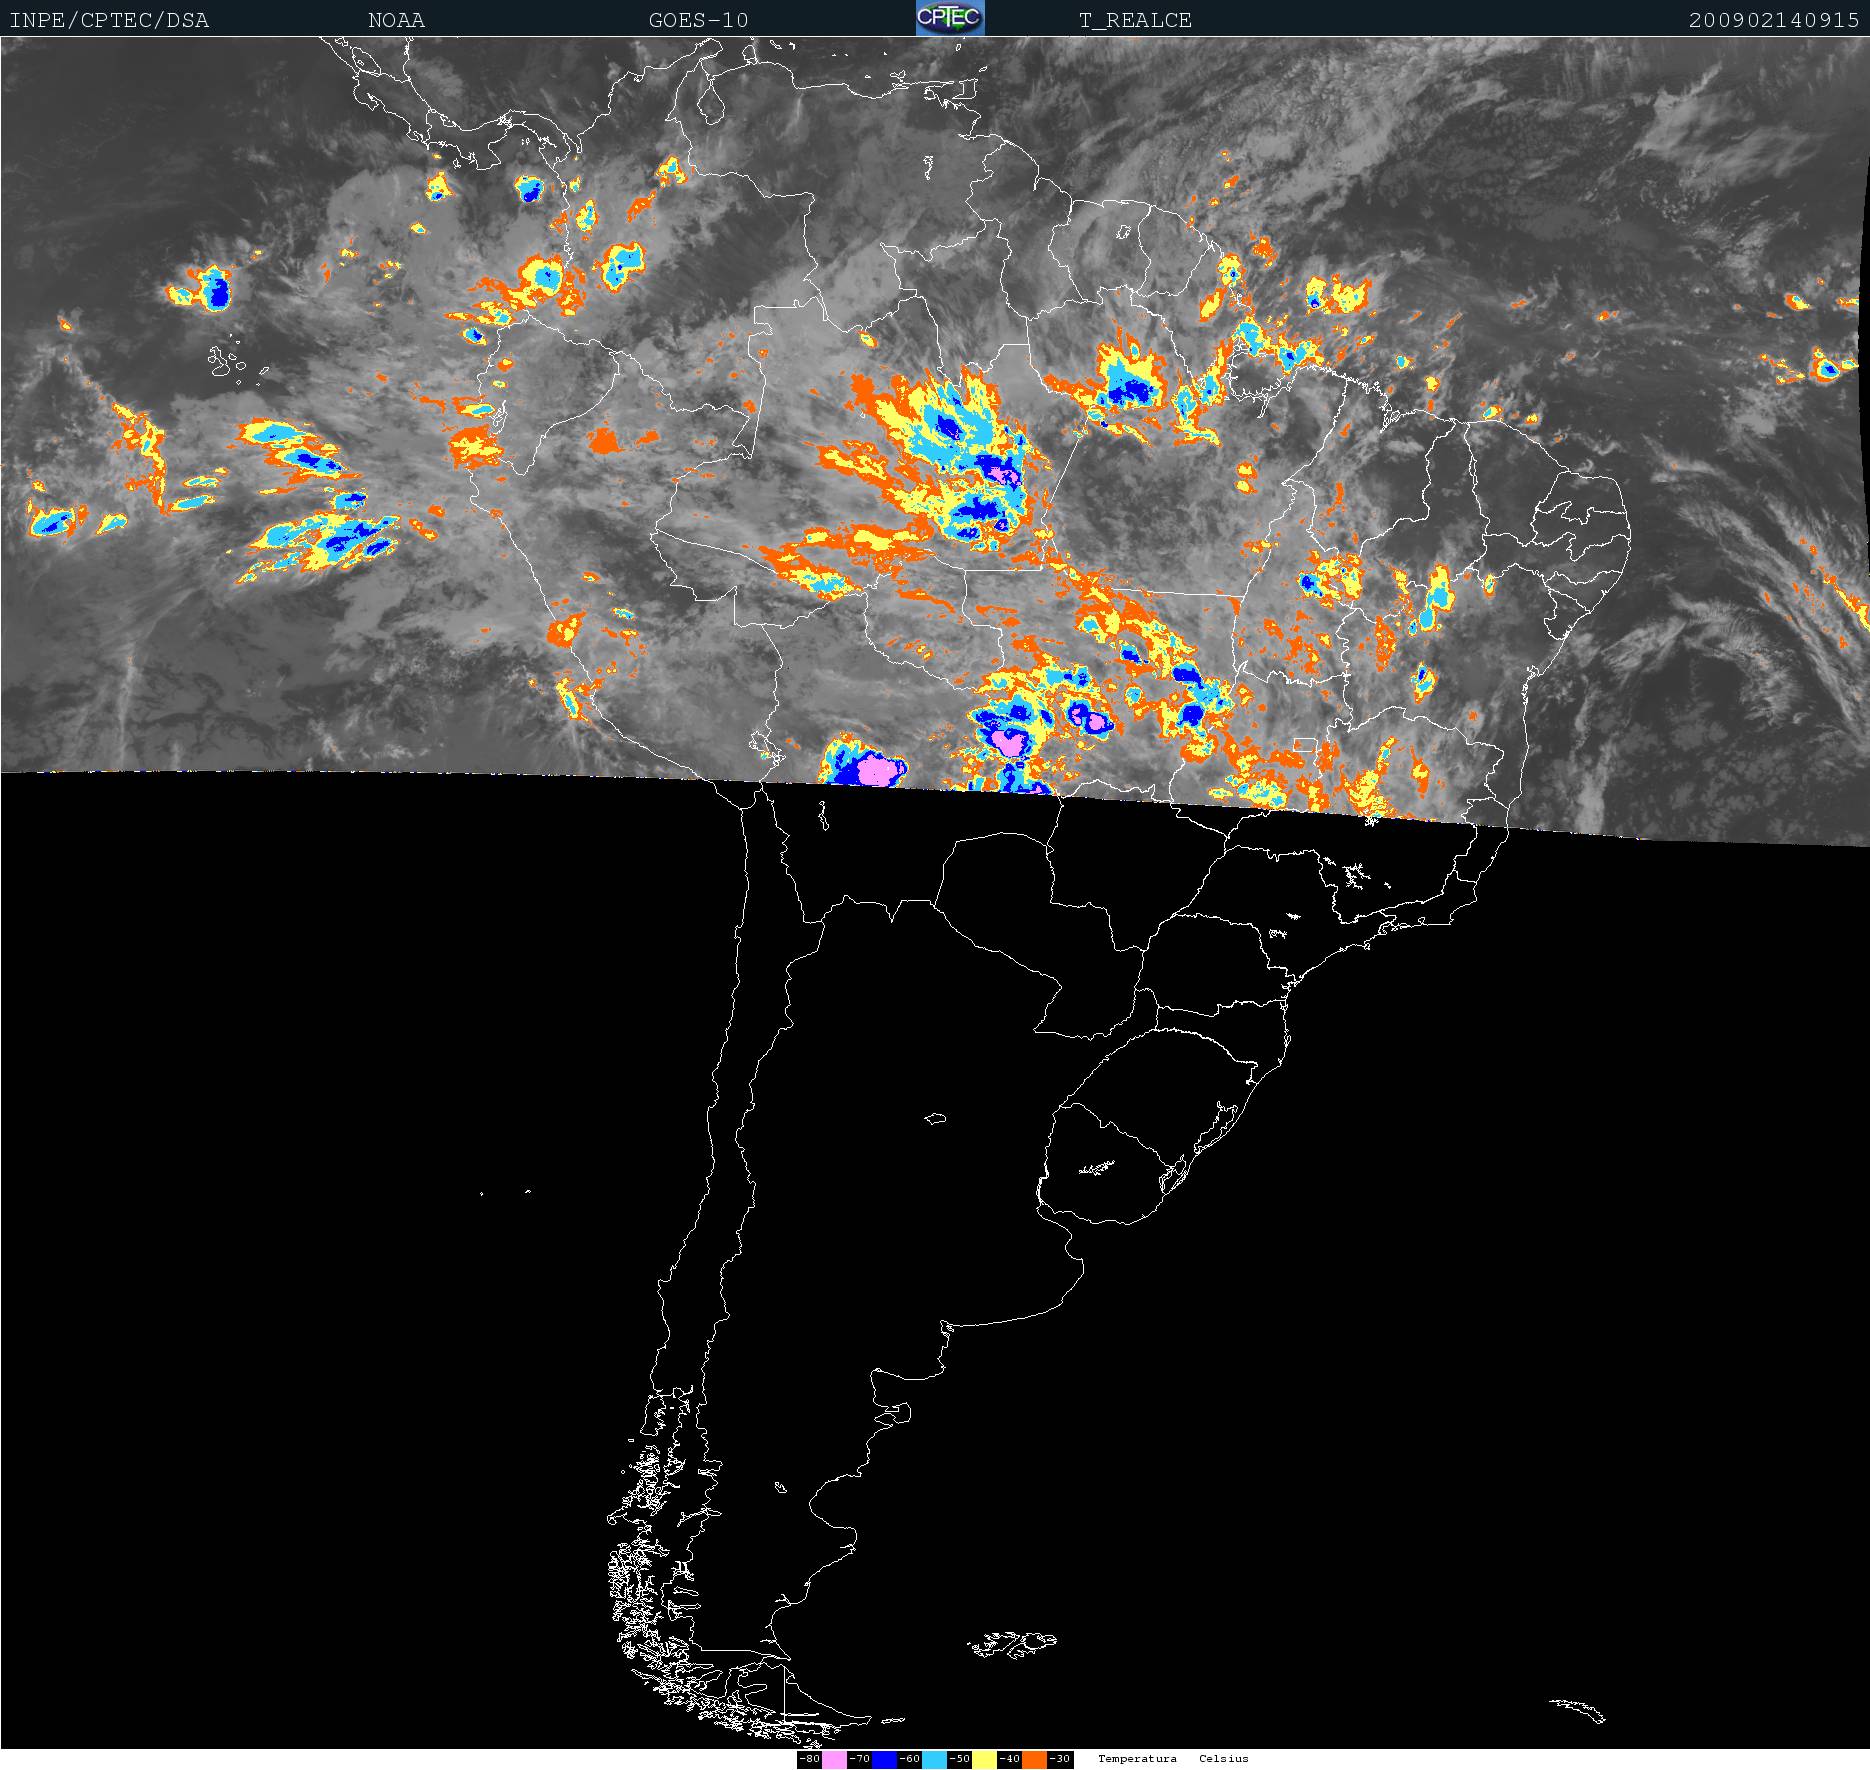Select the NOAA label in header
Image resolution: width=1870 pixels, height=1770 pixels.
(396, 20)
